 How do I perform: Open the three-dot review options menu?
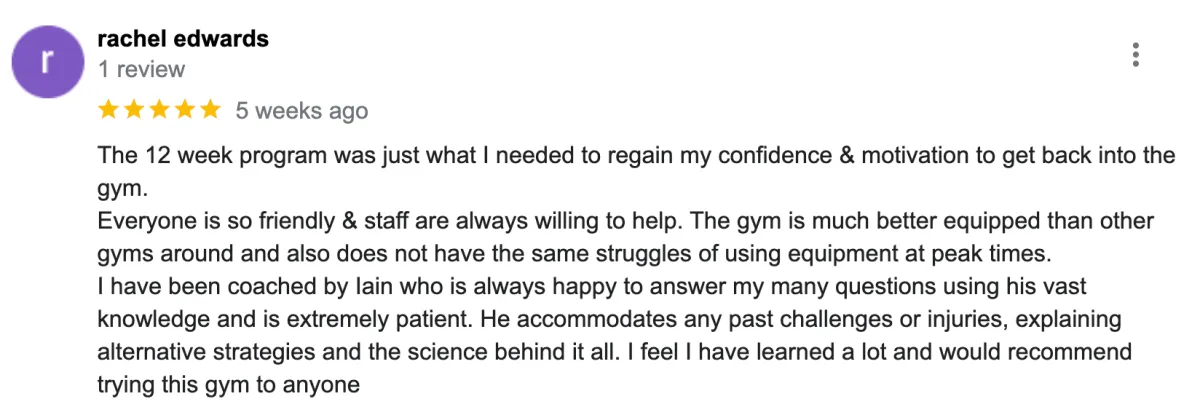point(1135,55)
